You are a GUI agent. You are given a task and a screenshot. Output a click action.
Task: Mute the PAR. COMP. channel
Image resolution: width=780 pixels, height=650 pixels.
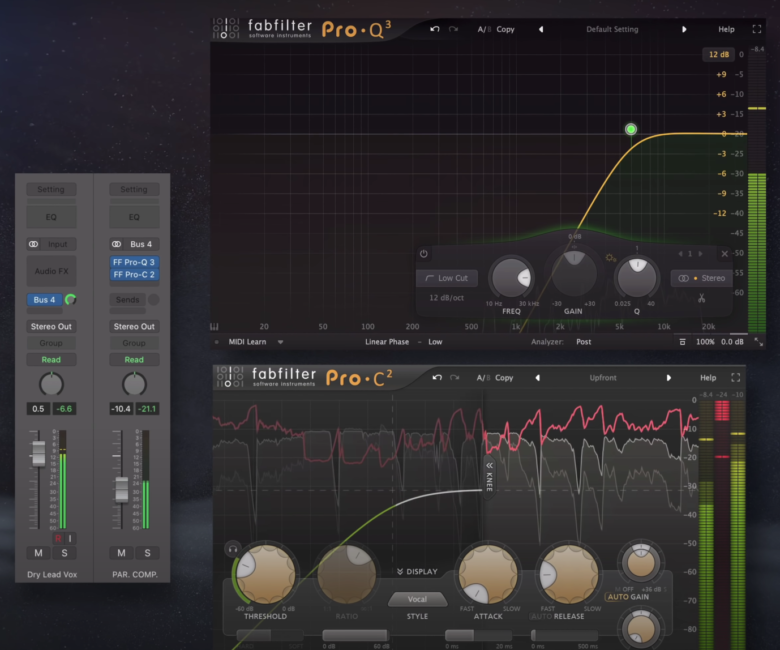[121, 553]
